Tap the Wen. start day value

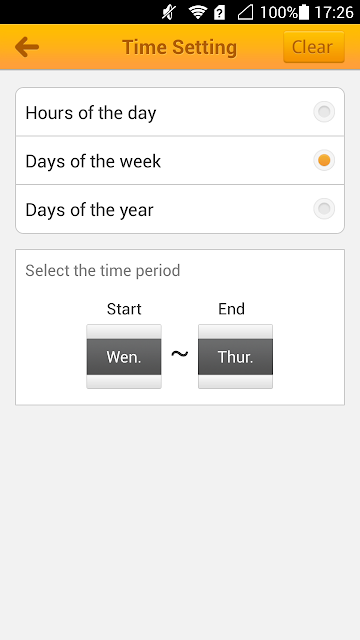[x=124, y=357]
